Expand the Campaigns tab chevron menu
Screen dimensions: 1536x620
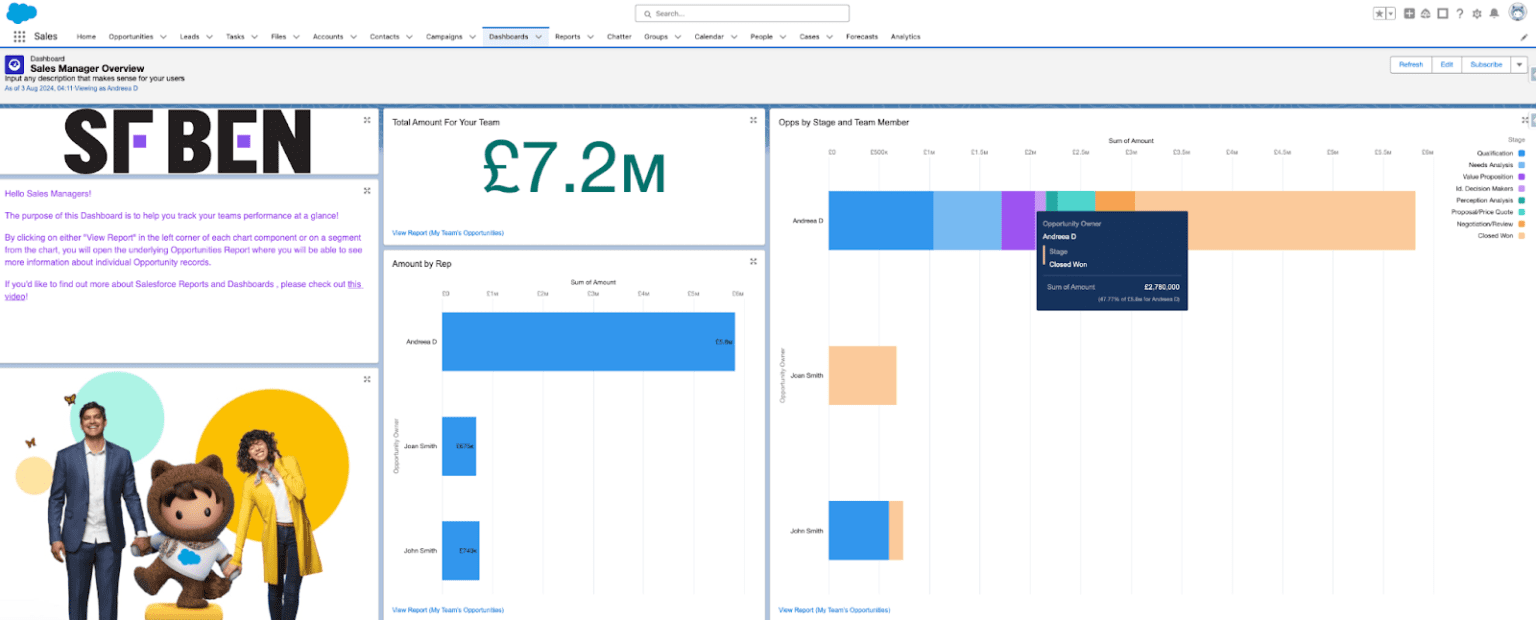tap(472, 37)
